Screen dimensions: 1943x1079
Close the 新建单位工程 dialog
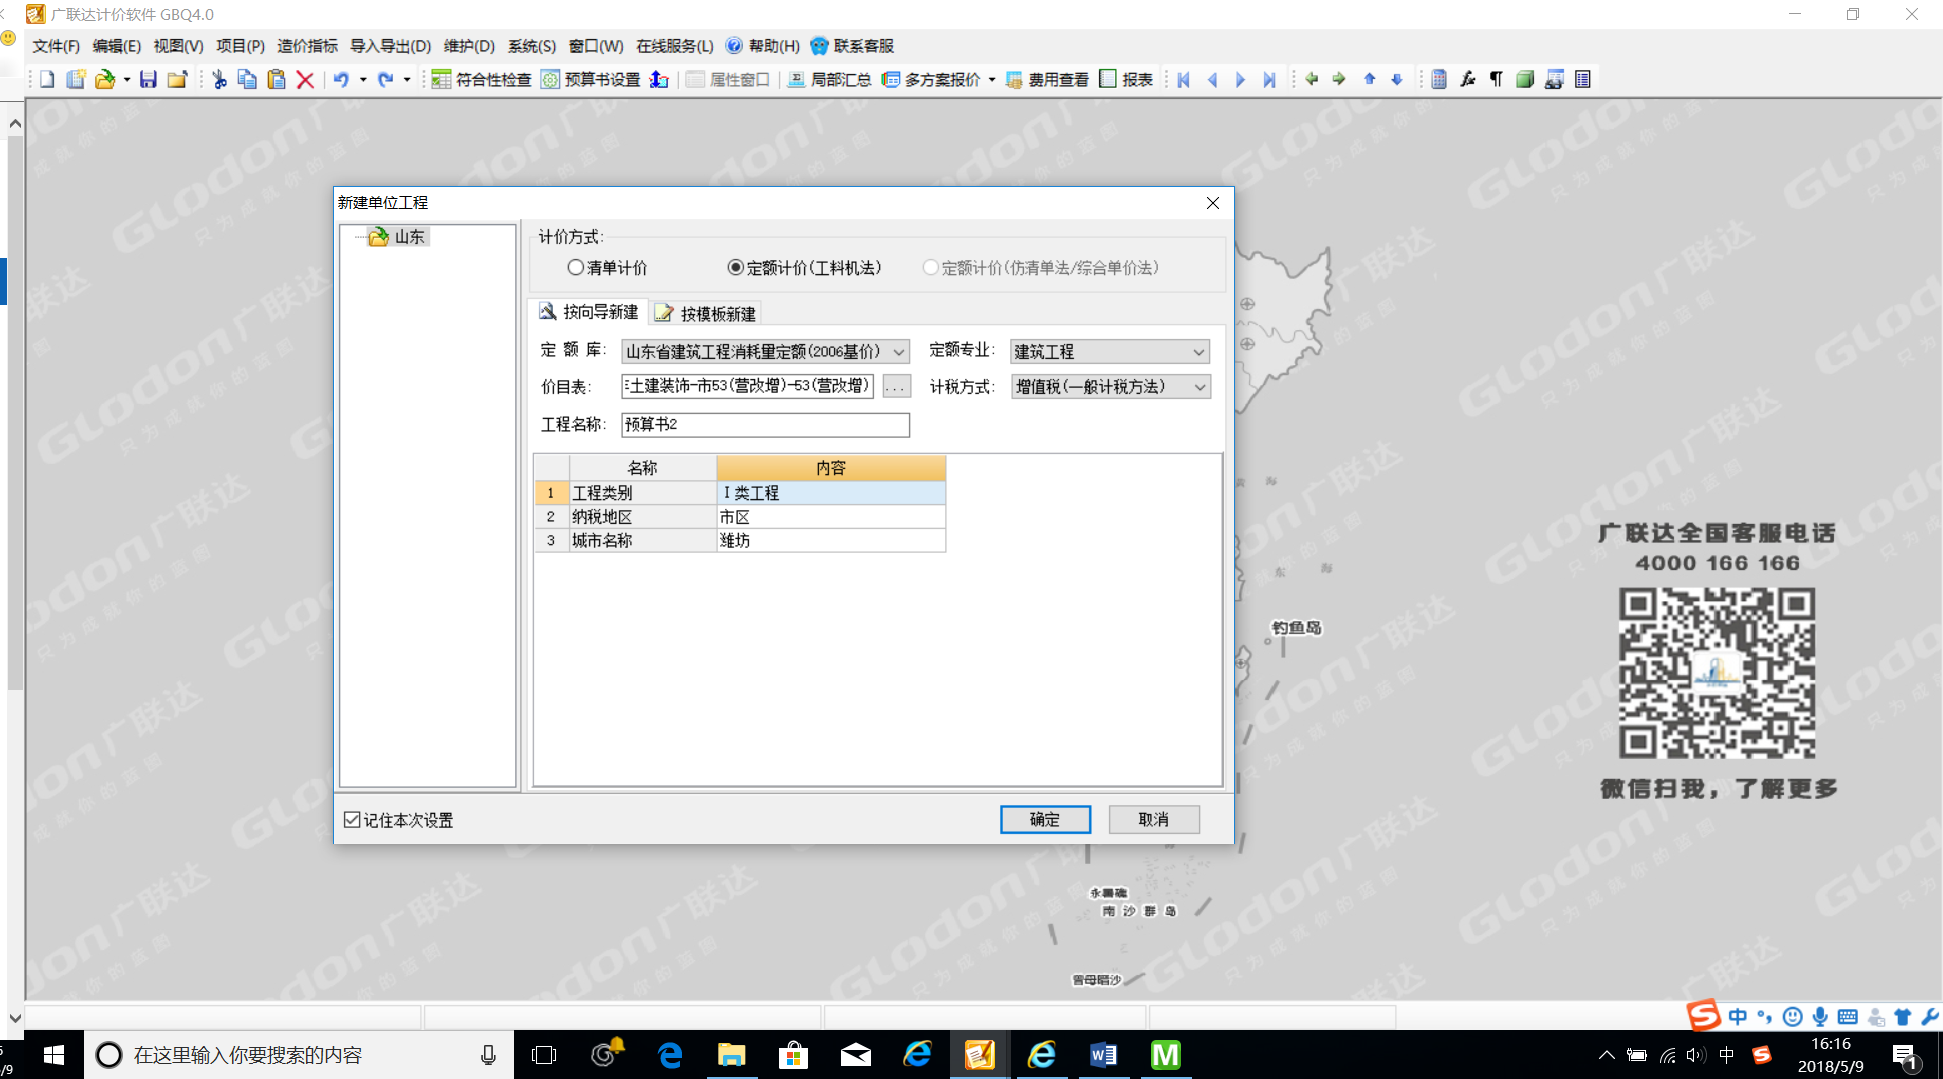point(1213,203)
